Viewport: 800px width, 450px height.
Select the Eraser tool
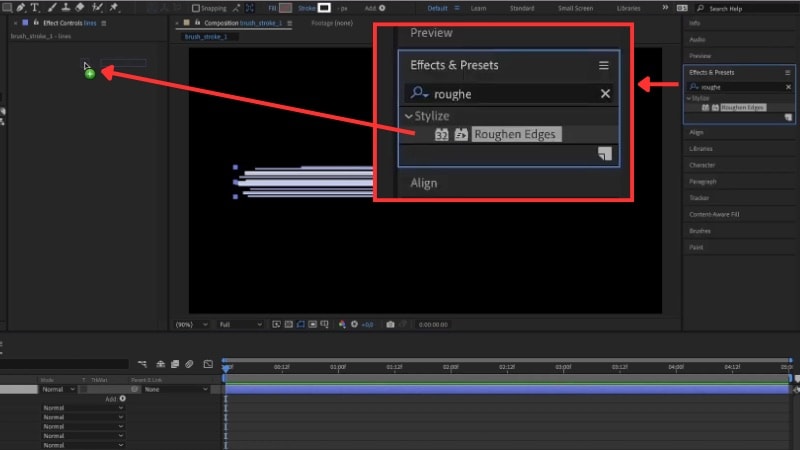(80, 8)
